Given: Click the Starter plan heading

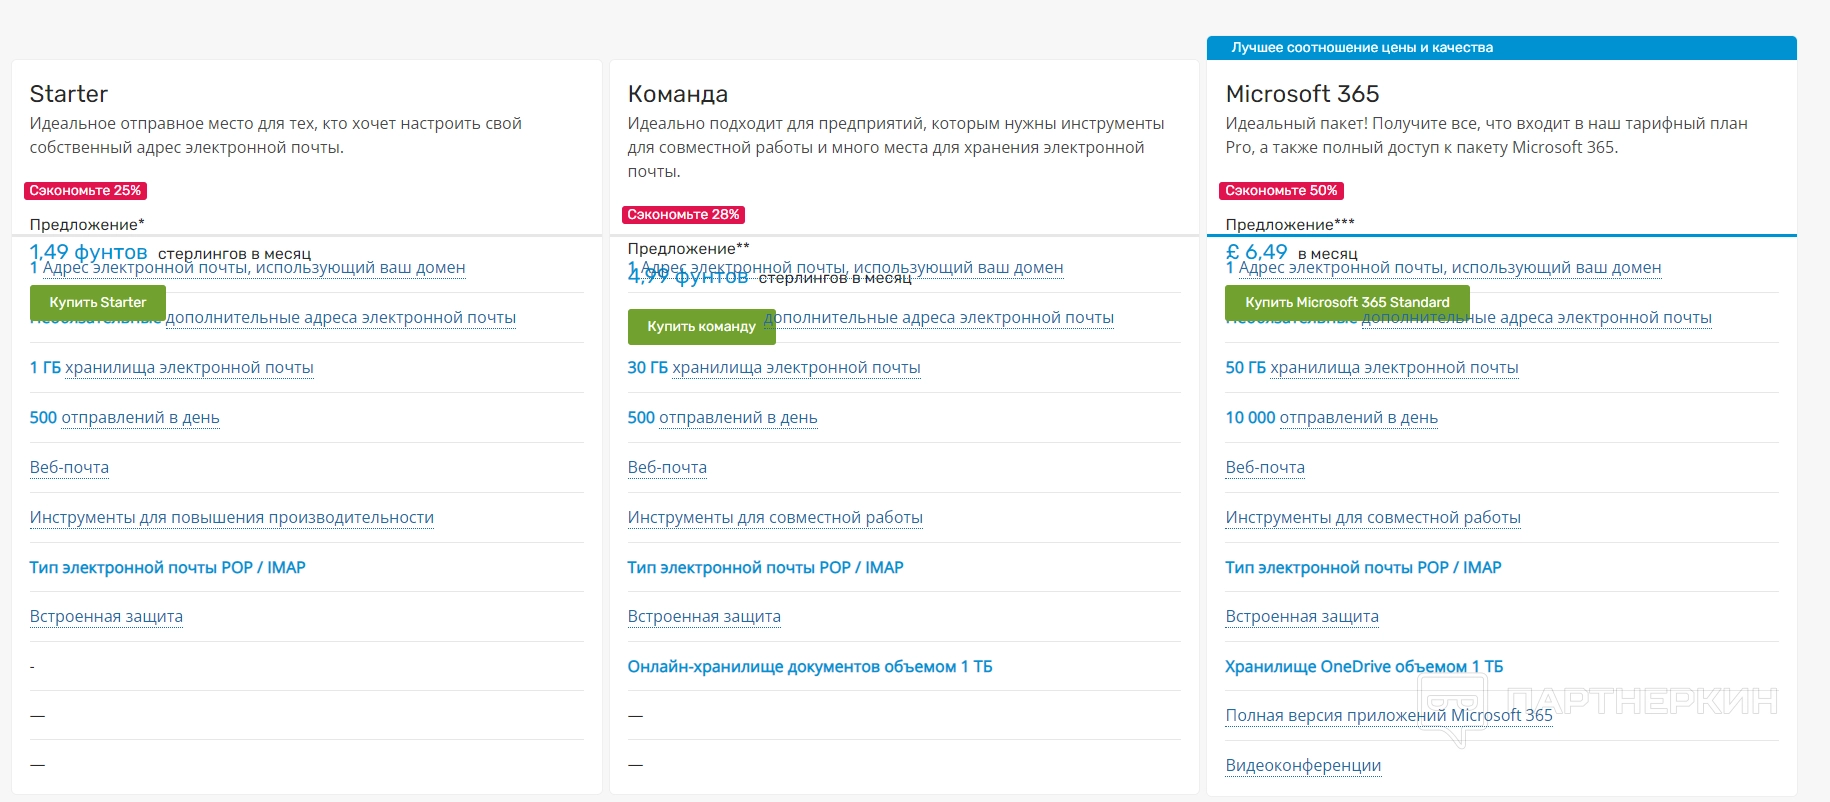Looking at the screenshot, I should click(68, 94).
